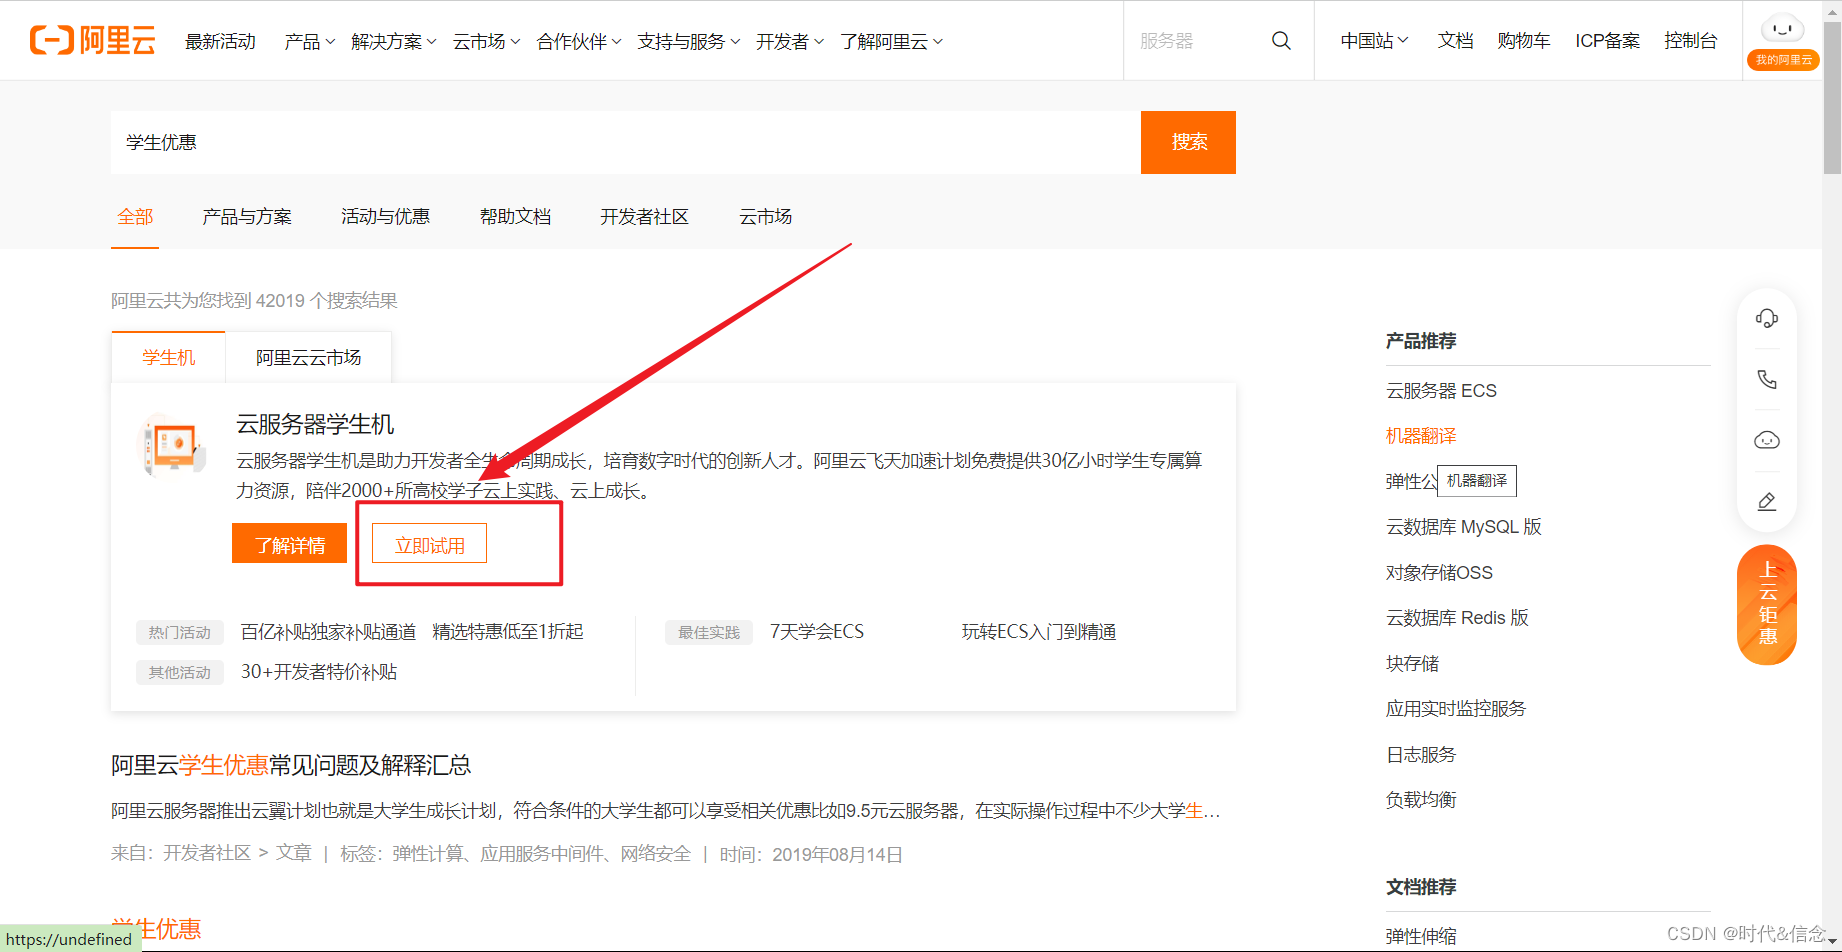The image size is (1842, 952).
Task: Open 应用实时监控服务 recommendation
Action: click(1456, 709)
